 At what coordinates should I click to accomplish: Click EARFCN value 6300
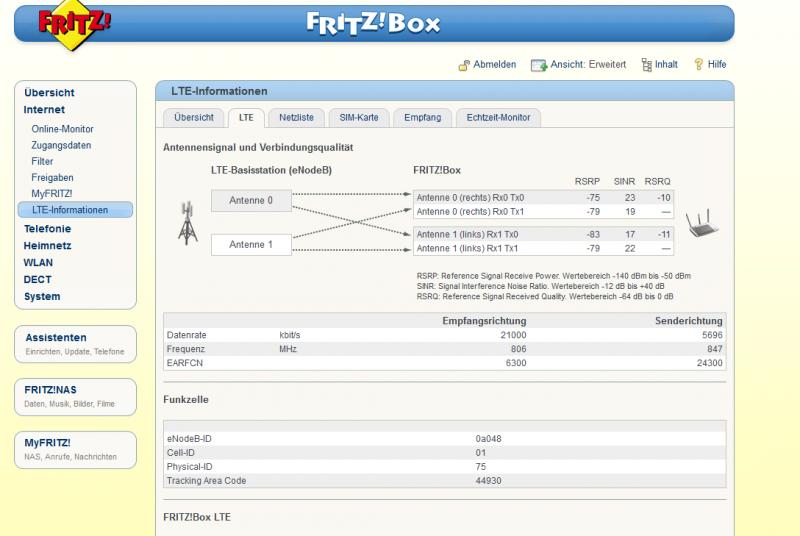pos(515,363)
